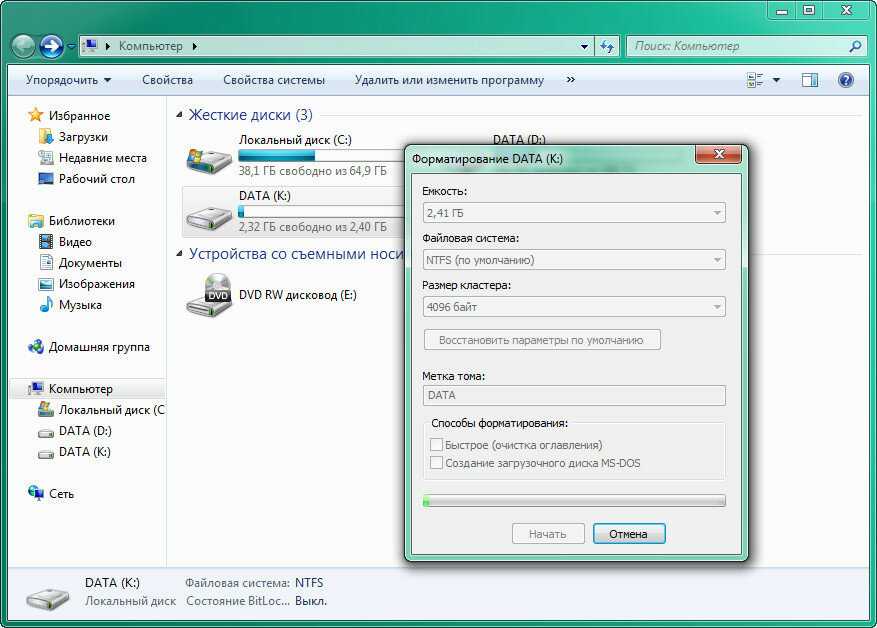Open the Размер кластера dropdown
Image resolution: width=877 pixels, height=628 pixels.
(574, 307)
